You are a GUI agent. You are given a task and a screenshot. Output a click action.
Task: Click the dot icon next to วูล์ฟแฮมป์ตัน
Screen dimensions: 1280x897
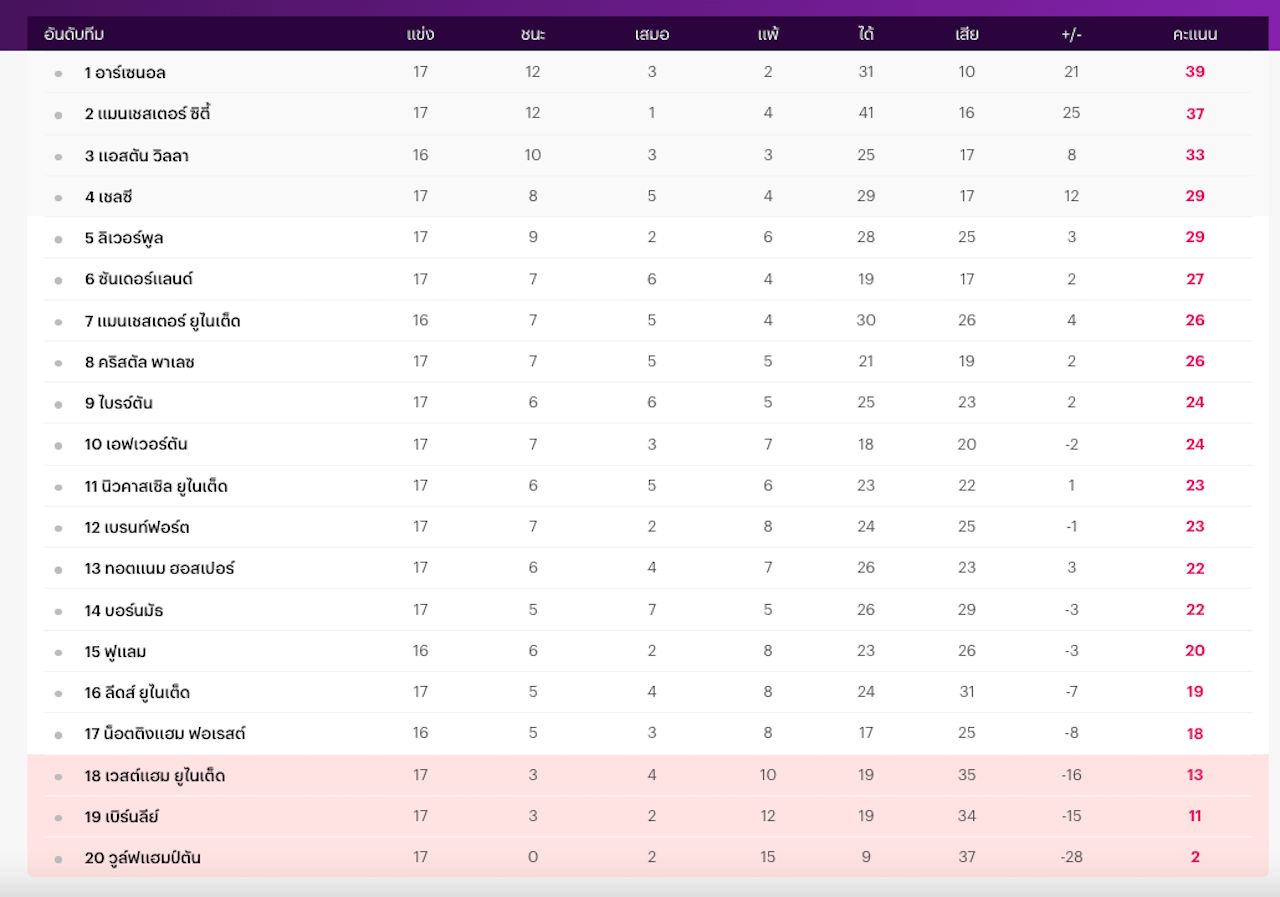58,859
